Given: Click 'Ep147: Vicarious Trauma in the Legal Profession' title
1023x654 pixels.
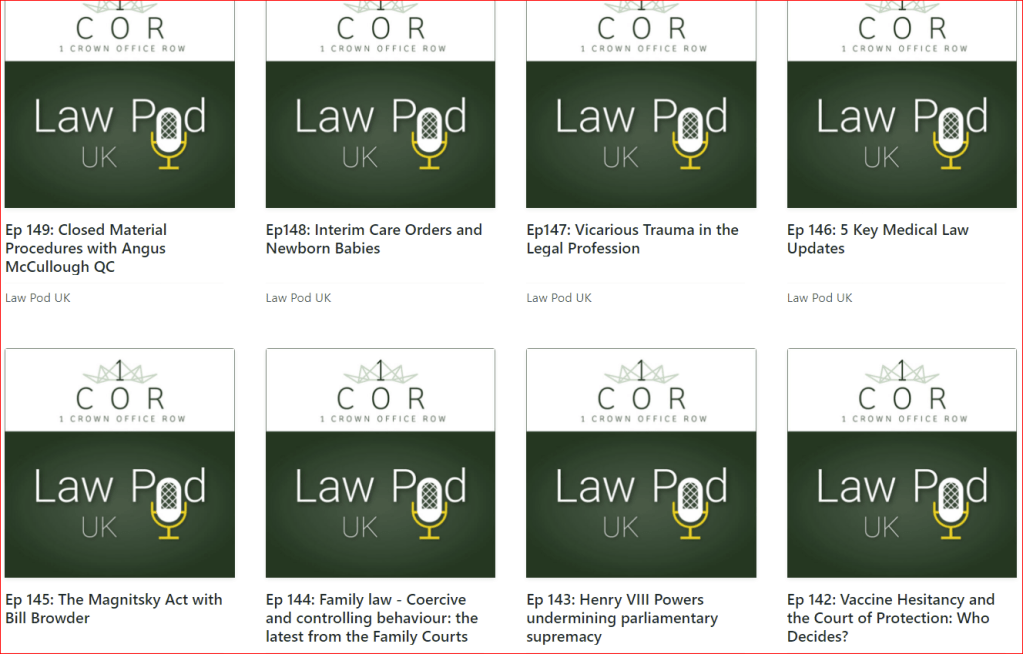Looking at the screenshot, I should (632, 239).
